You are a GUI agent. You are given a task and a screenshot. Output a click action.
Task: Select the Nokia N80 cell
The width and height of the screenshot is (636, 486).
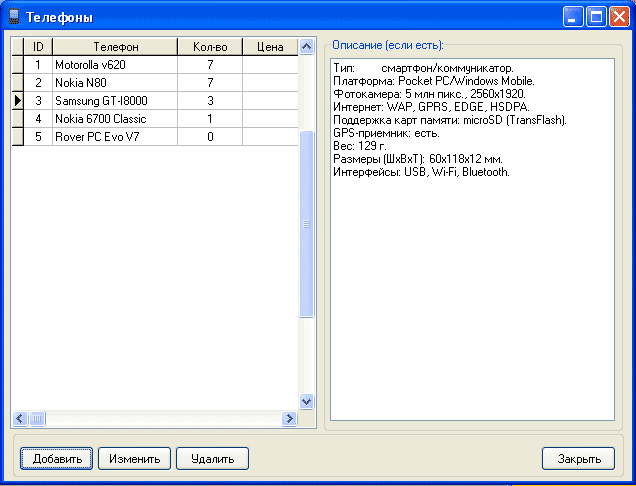pos(115,83)
